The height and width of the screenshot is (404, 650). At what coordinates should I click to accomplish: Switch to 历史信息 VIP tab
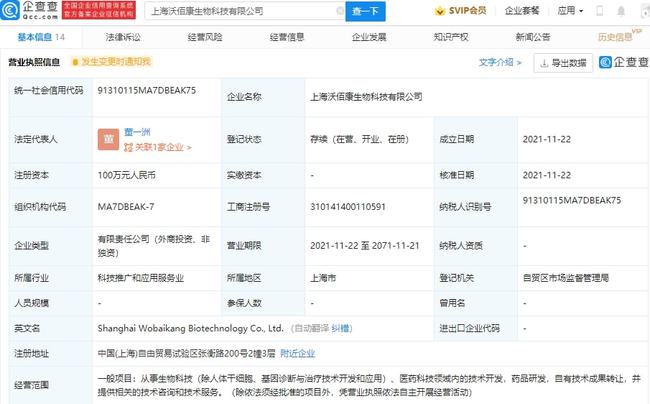coord(619,36)
